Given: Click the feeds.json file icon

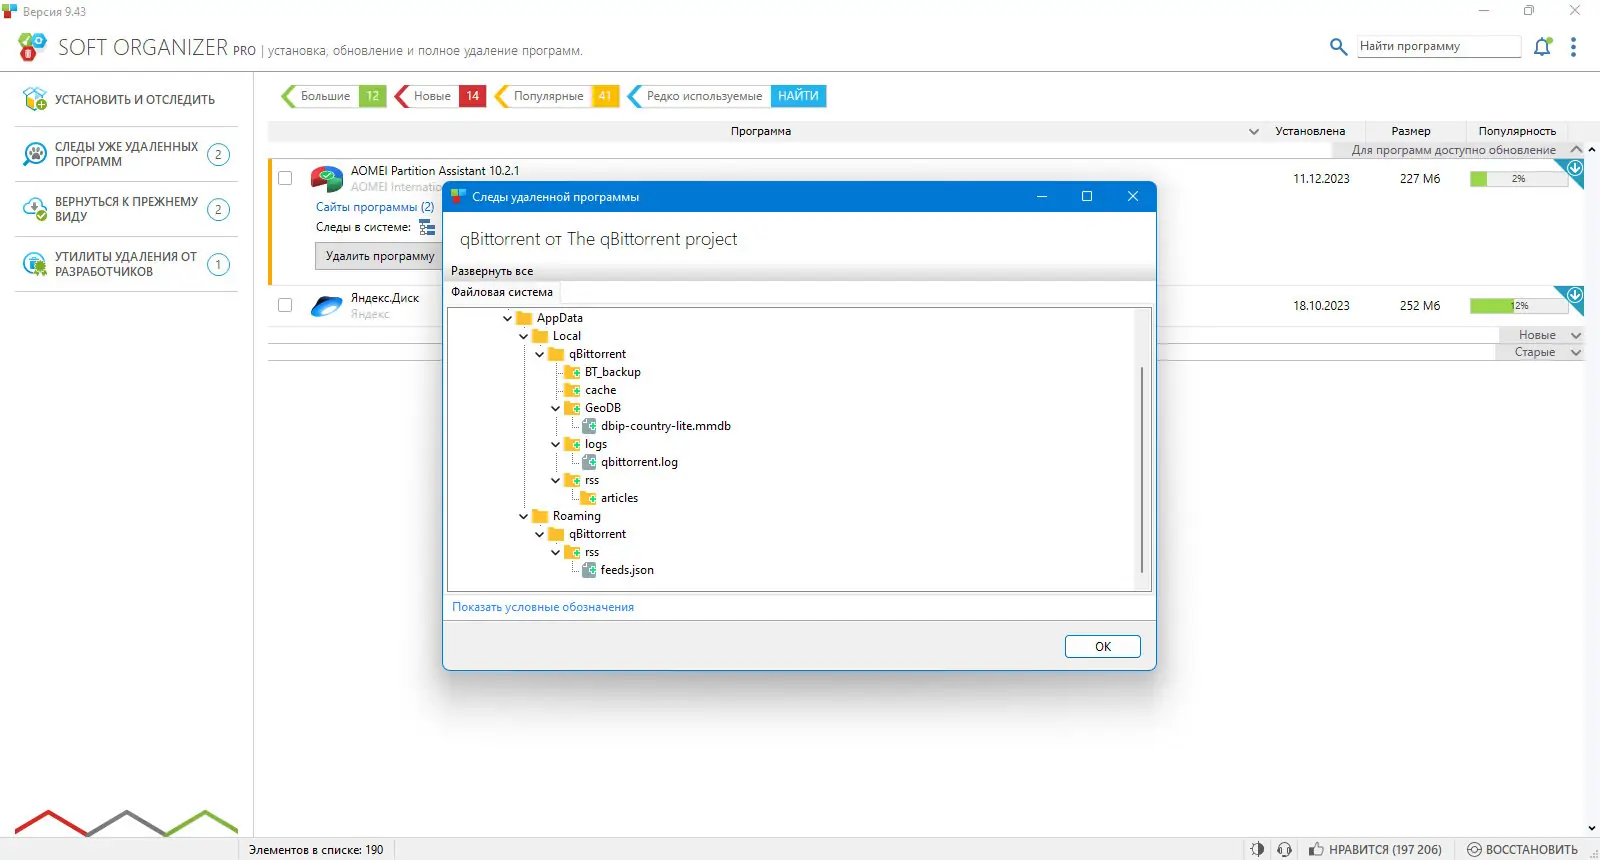Looking at the screenshot, I should tap(589, 570).
